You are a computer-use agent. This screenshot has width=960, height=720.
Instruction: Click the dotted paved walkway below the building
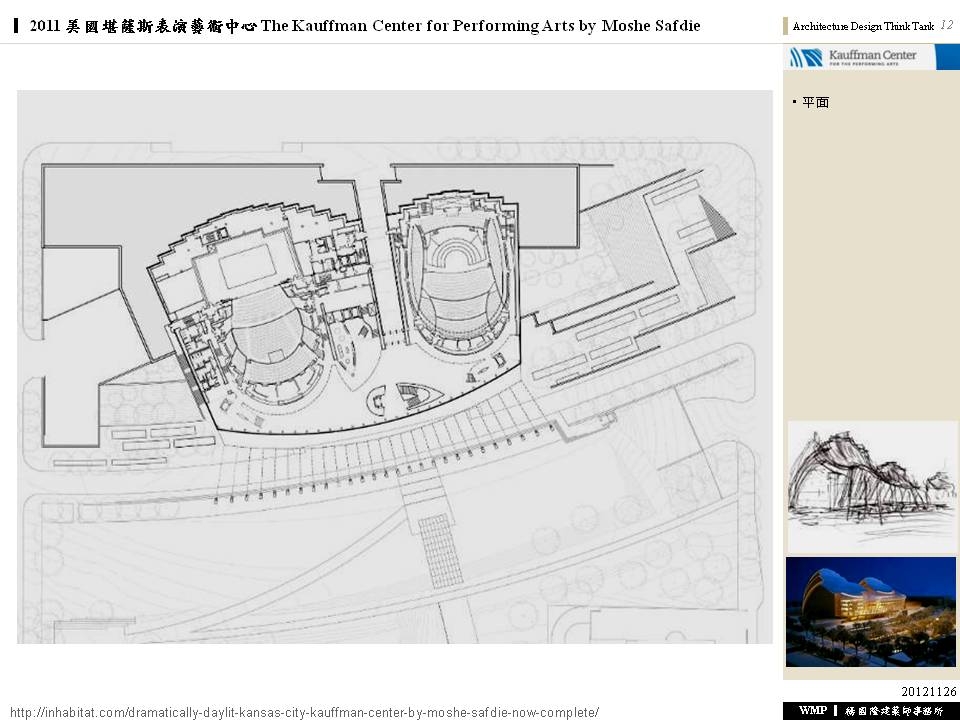pyautogui.click(x=440, y=550)
